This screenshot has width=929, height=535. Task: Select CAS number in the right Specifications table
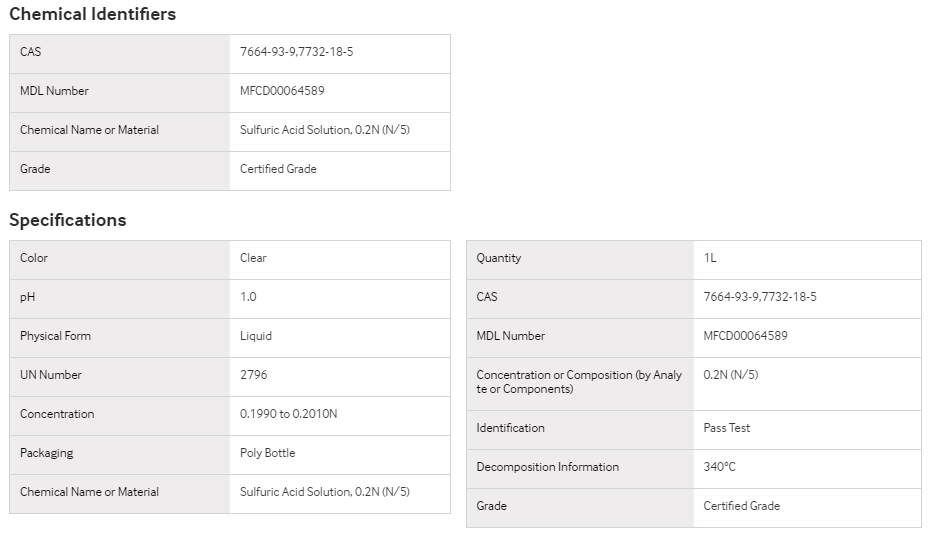click(x=760, y=297)
